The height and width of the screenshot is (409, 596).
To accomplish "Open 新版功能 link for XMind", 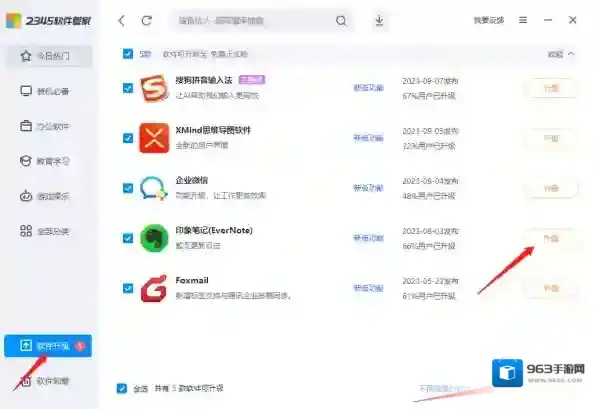I will tap(368, 138).
